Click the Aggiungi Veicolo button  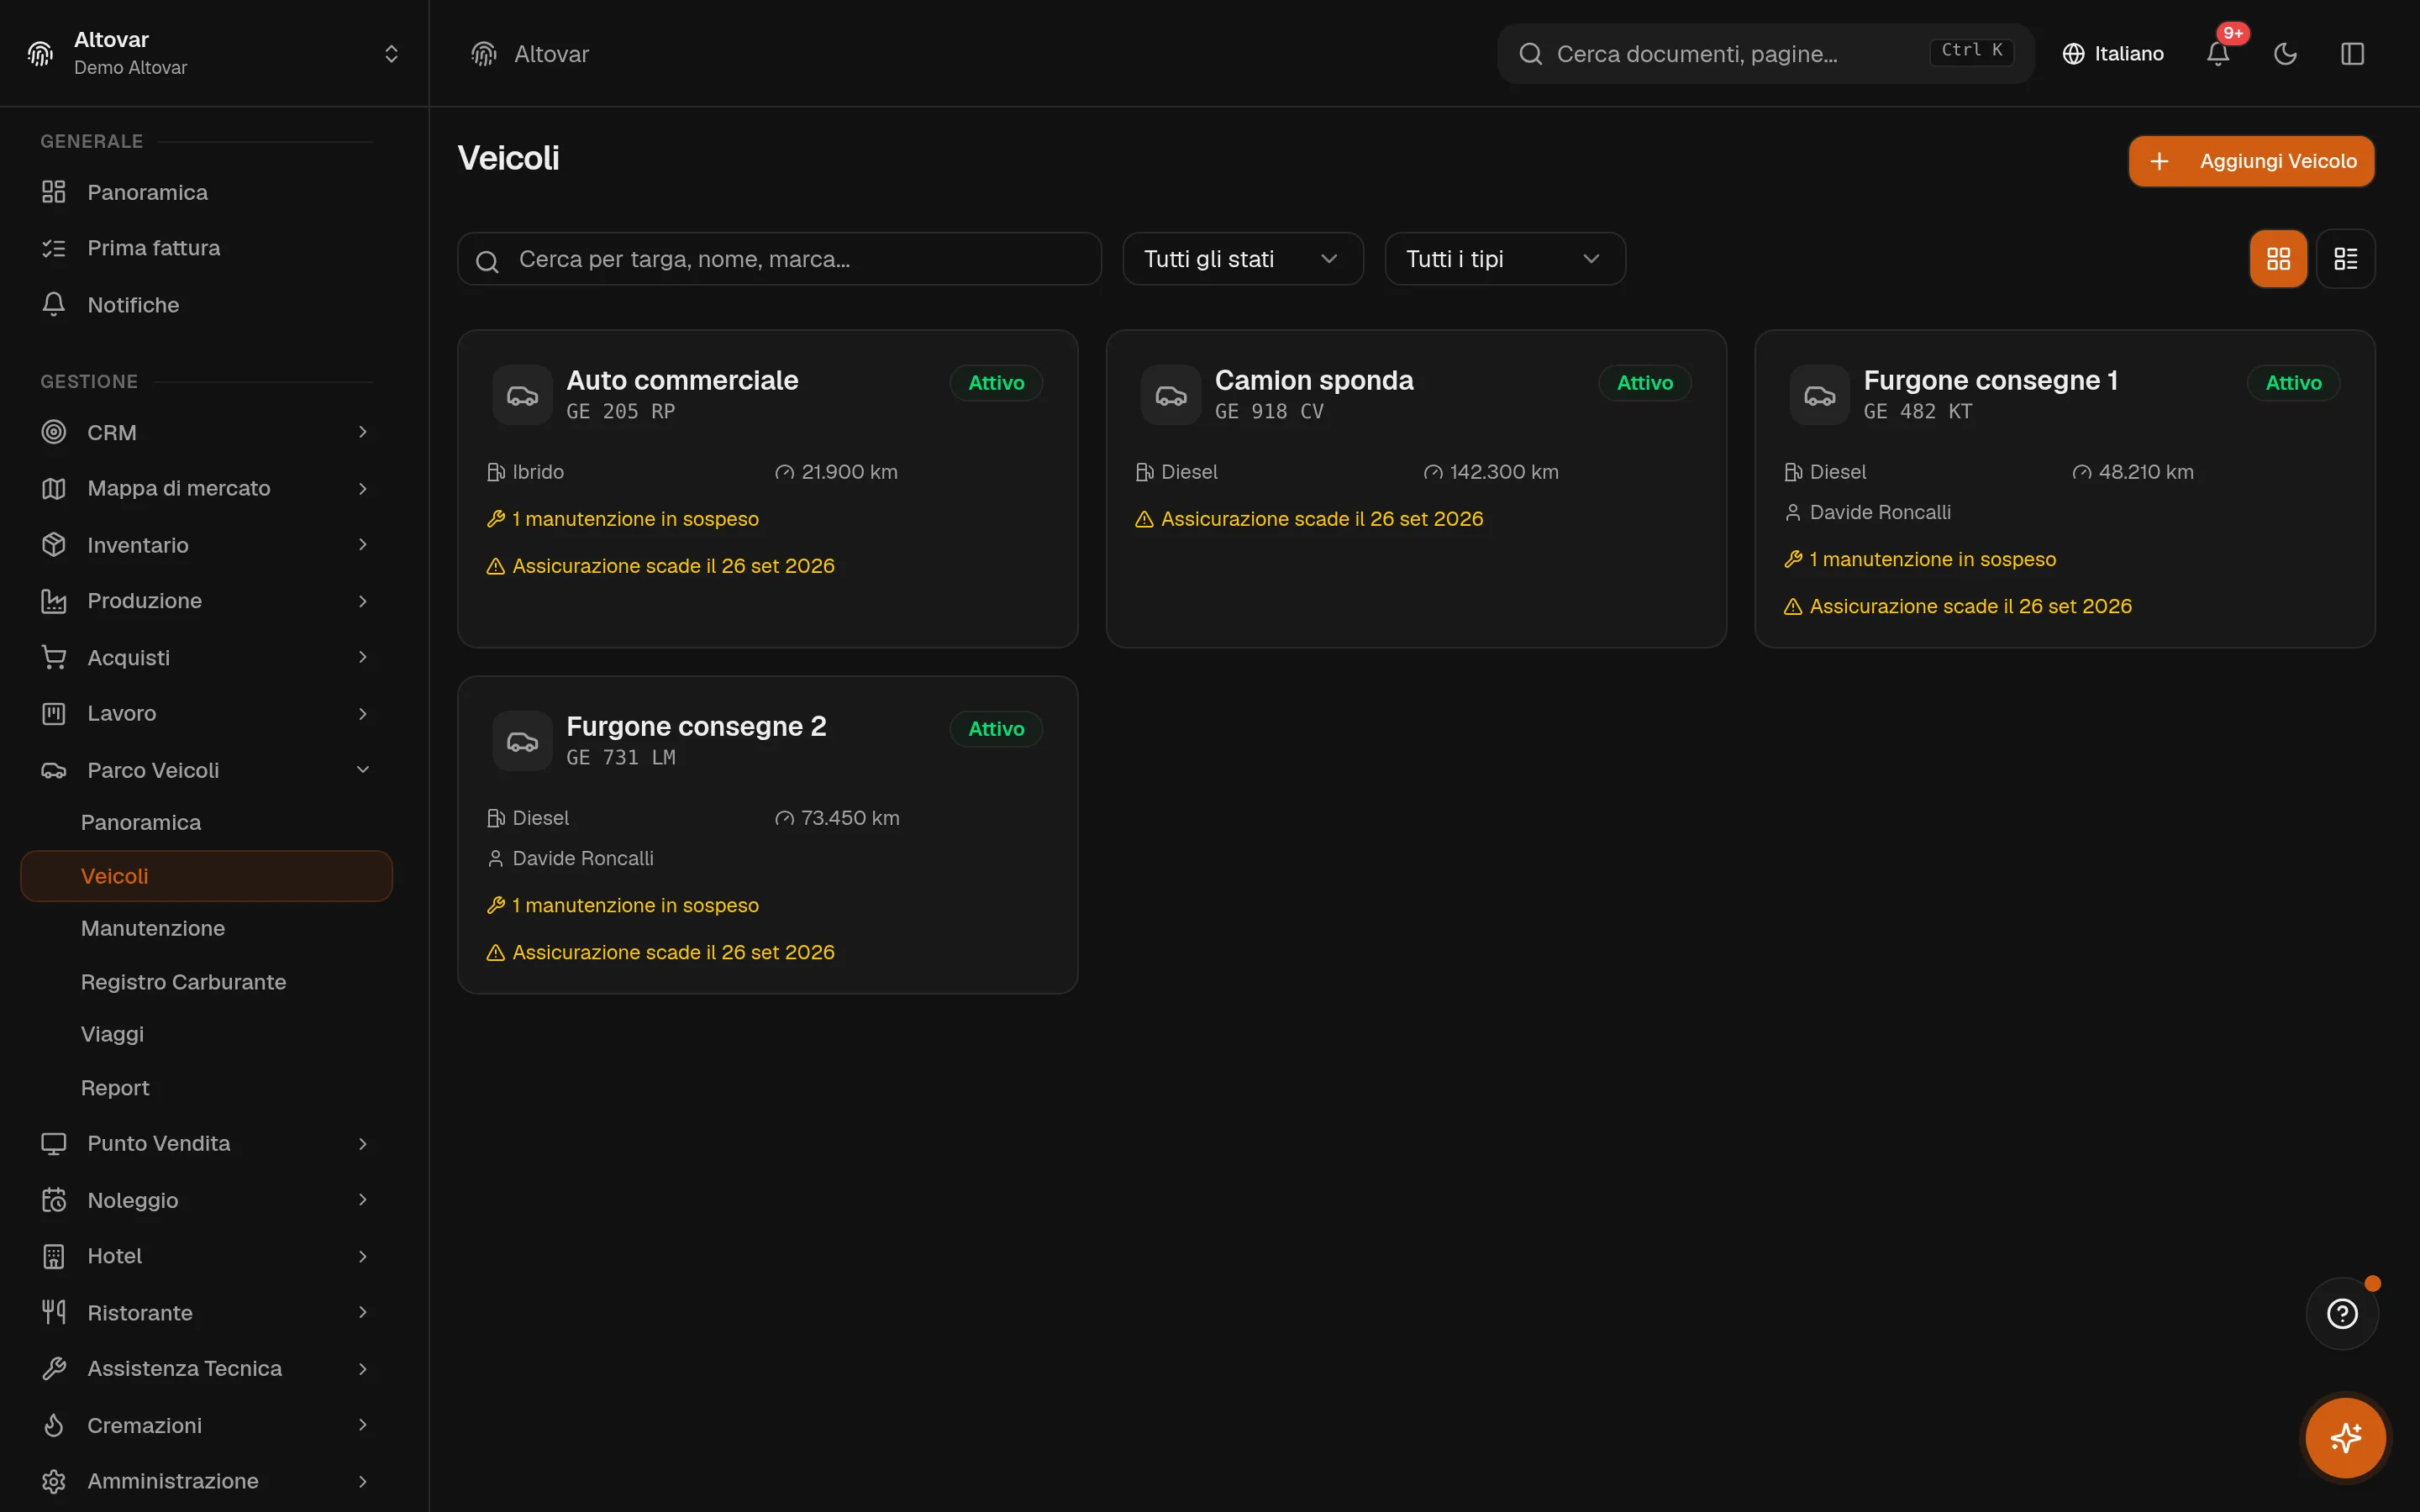pyautogui.click(x=2251, y=161)
